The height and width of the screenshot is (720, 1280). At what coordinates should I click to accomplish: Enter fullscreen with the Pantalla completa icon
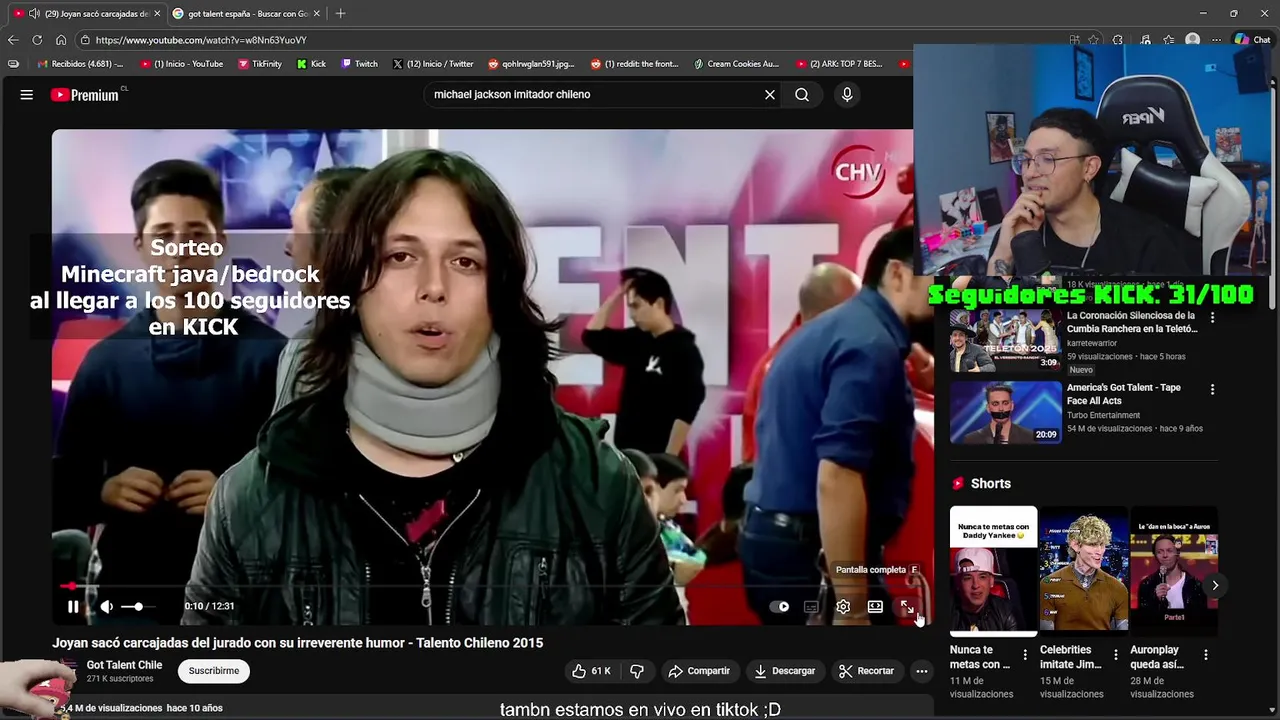(x=906, y=606)
